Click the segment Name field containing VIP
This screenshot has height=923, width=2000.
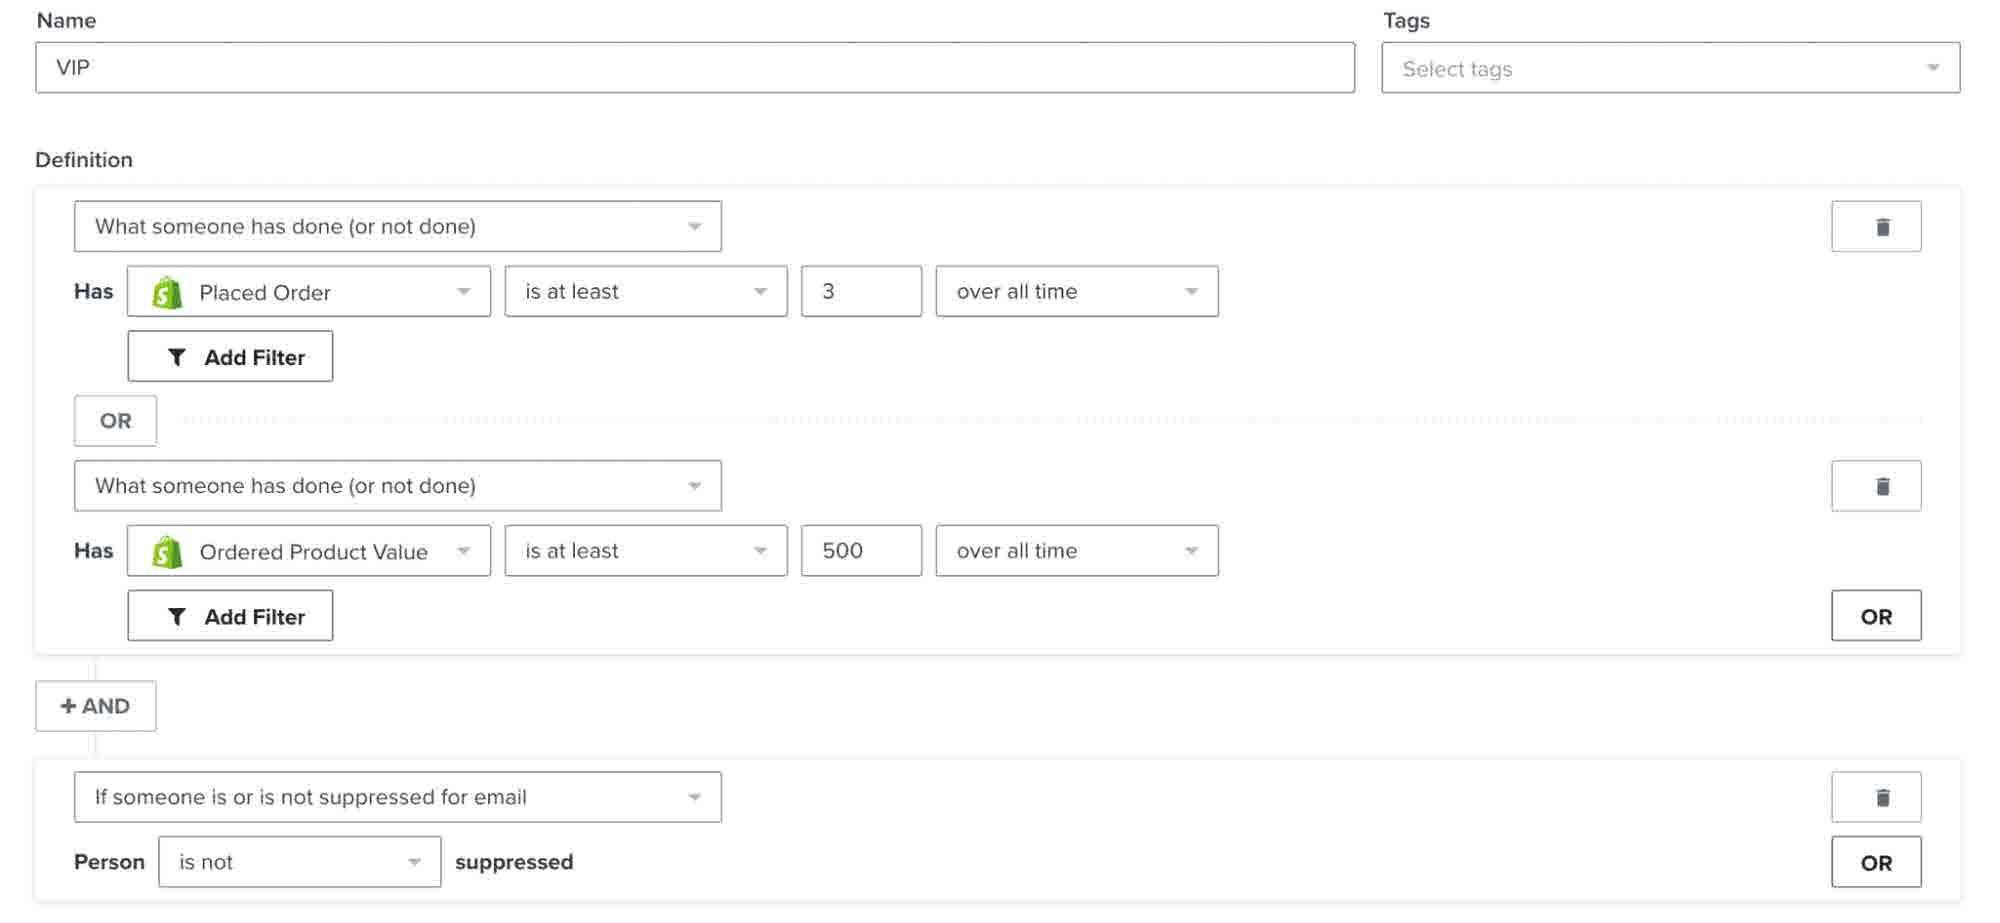(694, 68)
